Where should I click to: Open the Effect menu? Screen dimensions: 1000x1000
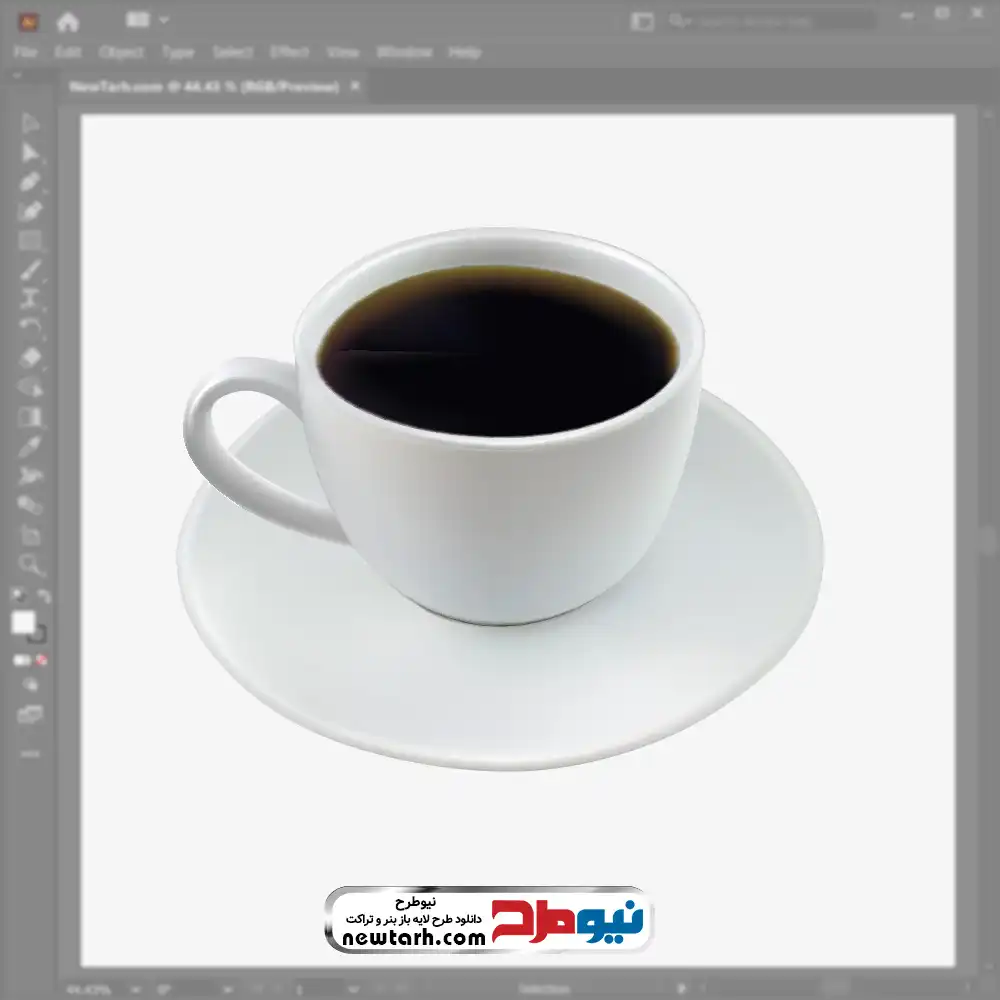click(x=289, y=52)
